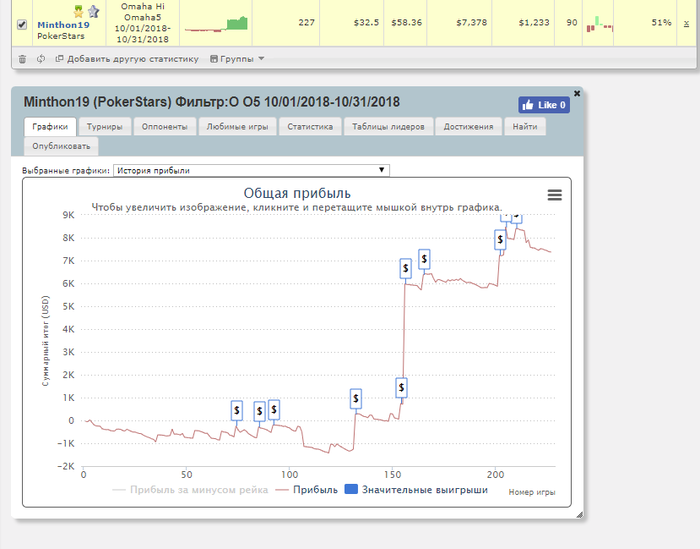Viewport: 700px width, 549px height.
Task: Switch to the Статистика tab
Action: tap(310, 127)
